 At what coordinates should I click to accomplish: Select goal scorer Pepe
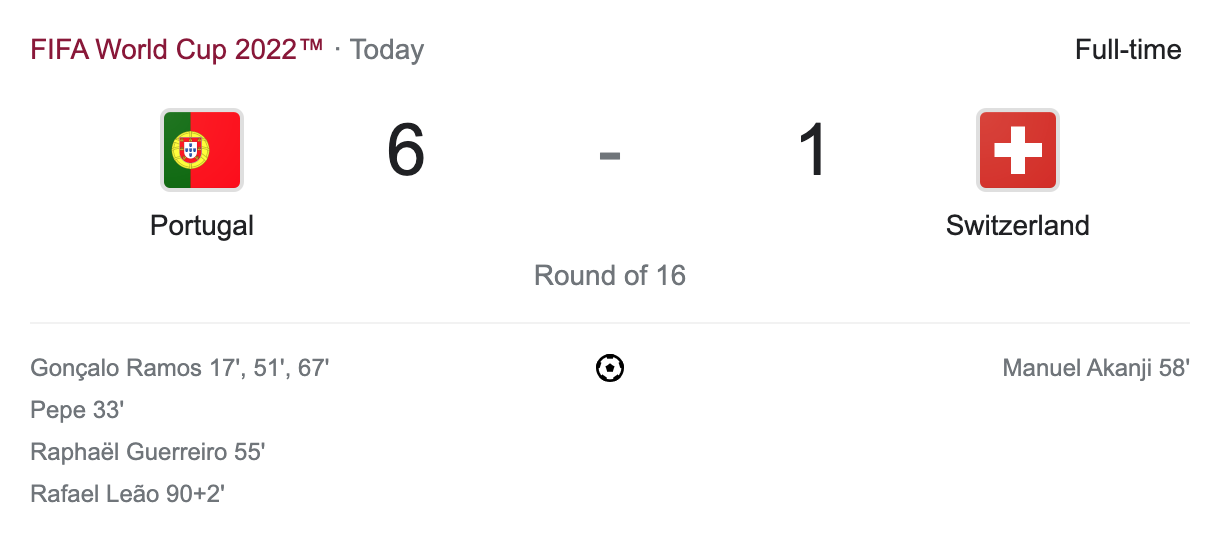[56, 410]
